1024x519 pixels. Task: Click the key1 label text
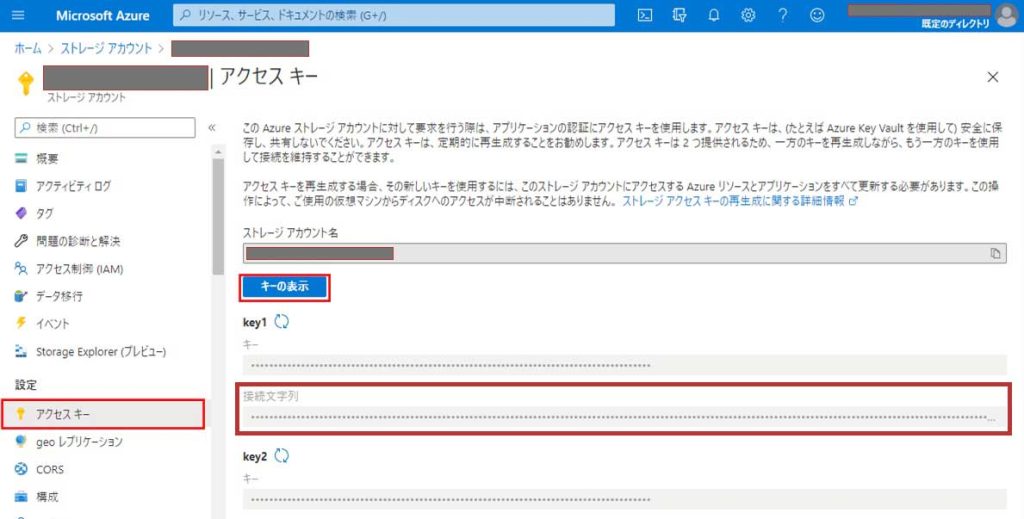click(x=255, y=322)
